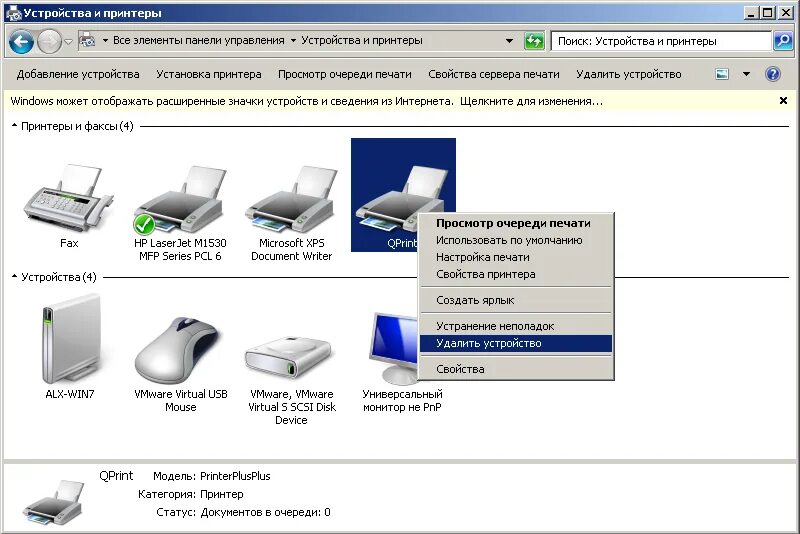Choose 'Просмотр очереди печати' in context menu

[516, 223]
